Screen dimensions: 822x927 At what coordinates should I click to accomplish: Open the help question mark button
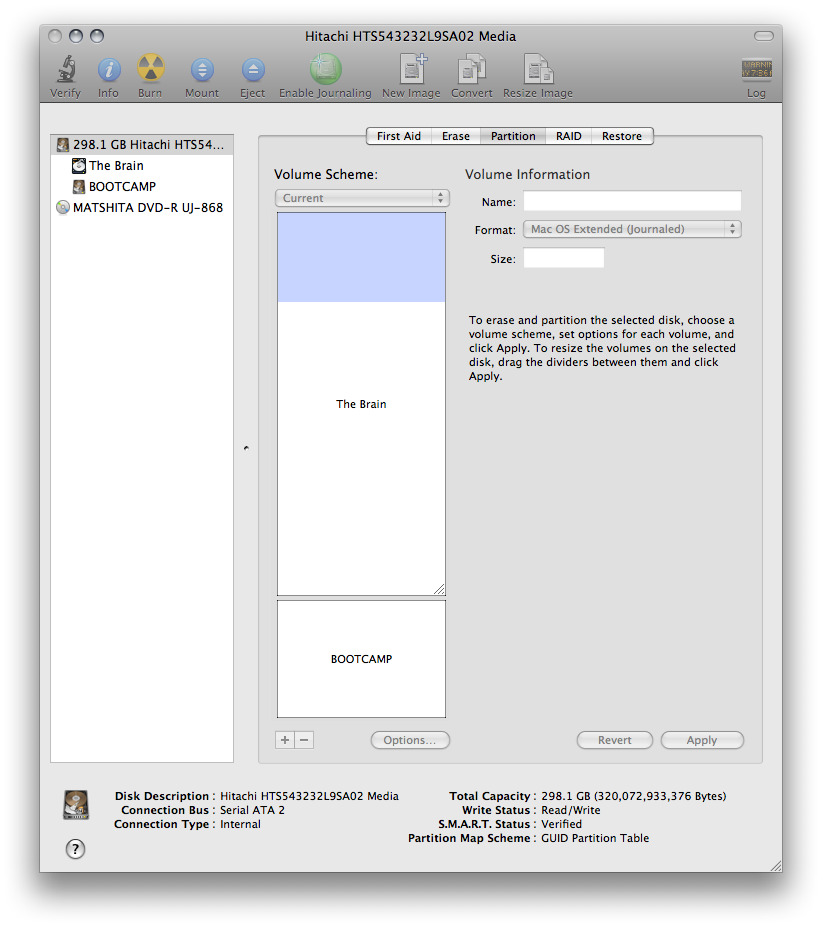pyautogui.click(x=75, y=849)
